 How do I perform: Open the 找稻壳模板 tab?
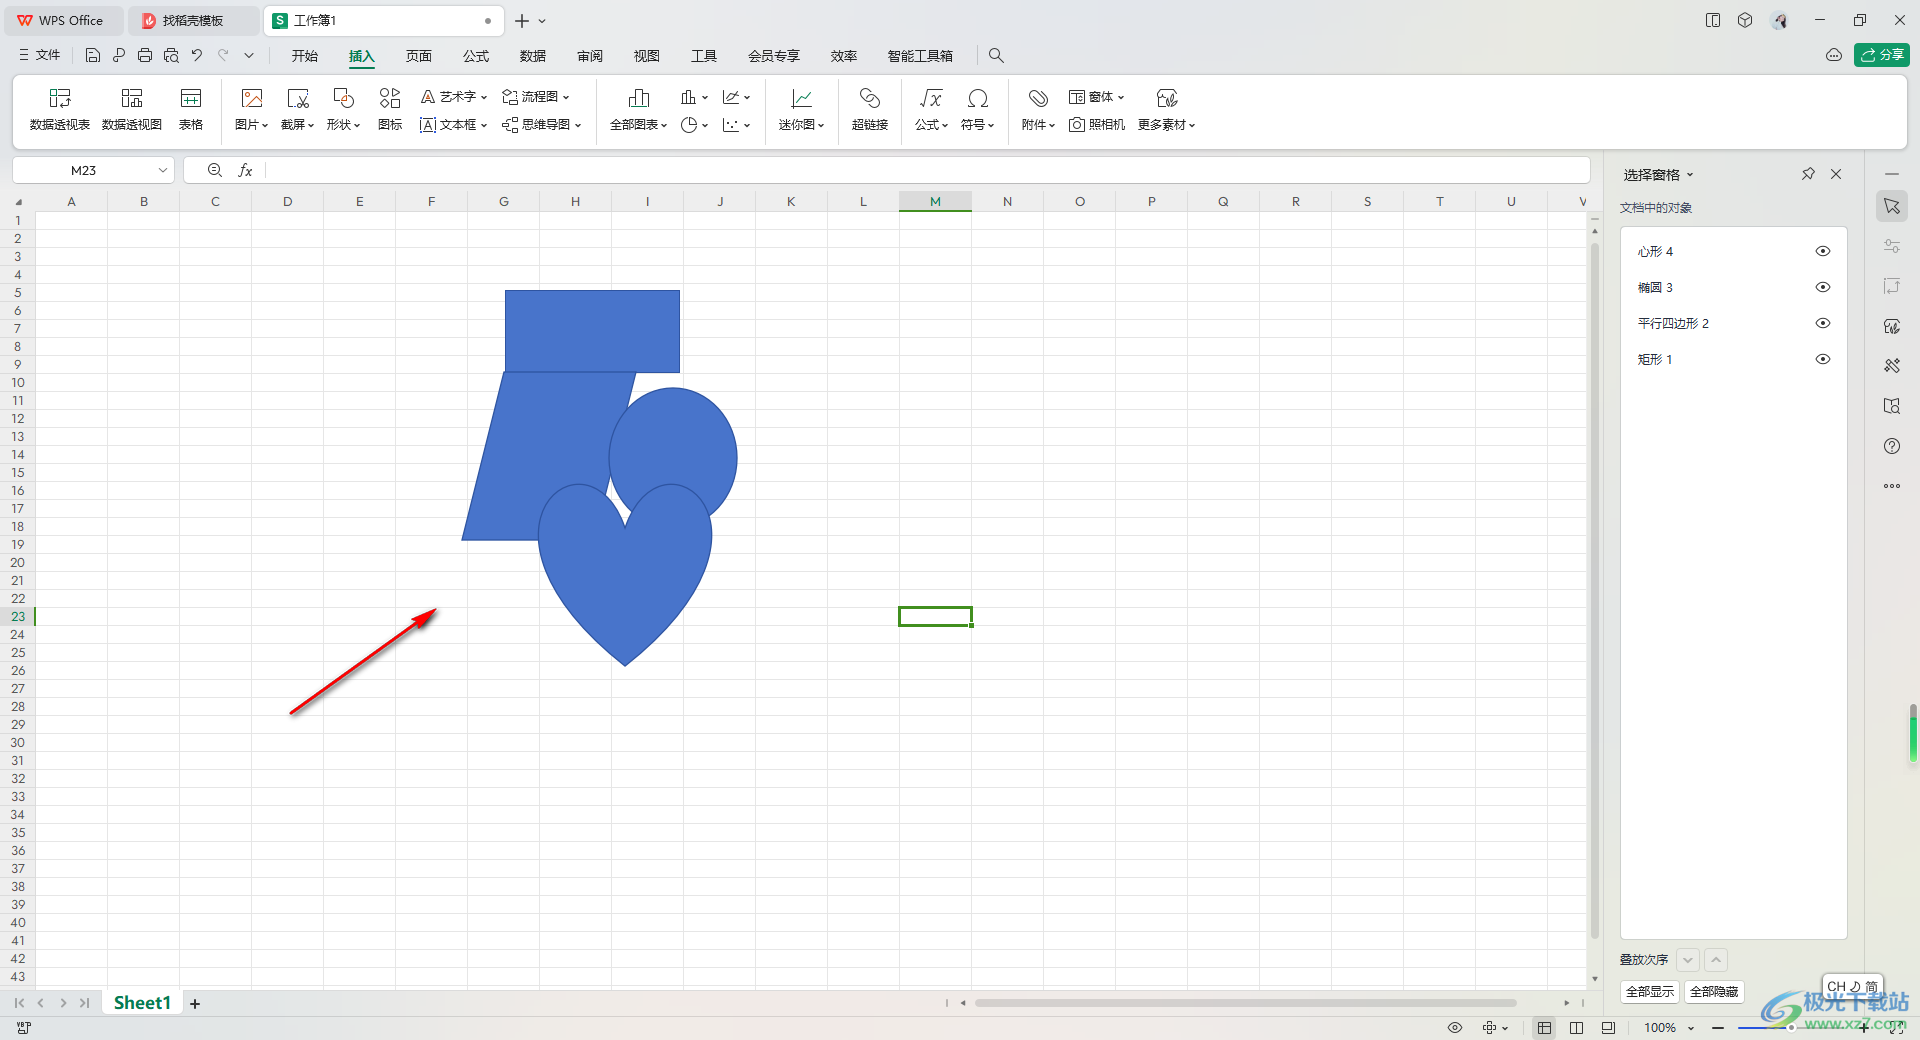[193, 21]
